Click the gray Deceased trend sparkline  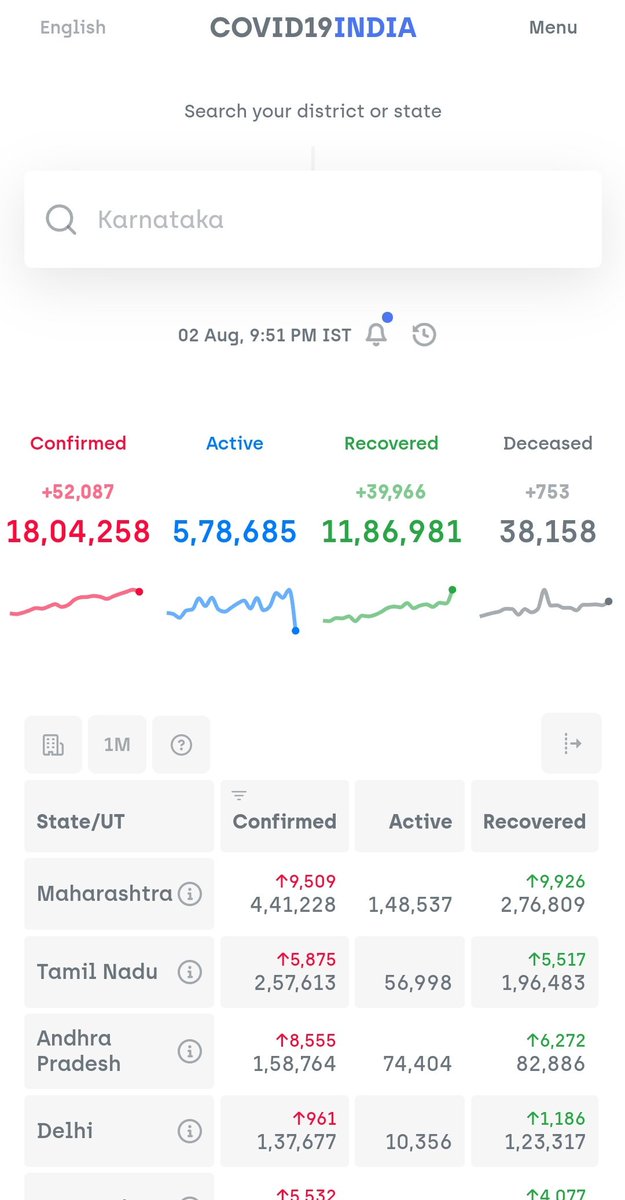click(546, 603)
